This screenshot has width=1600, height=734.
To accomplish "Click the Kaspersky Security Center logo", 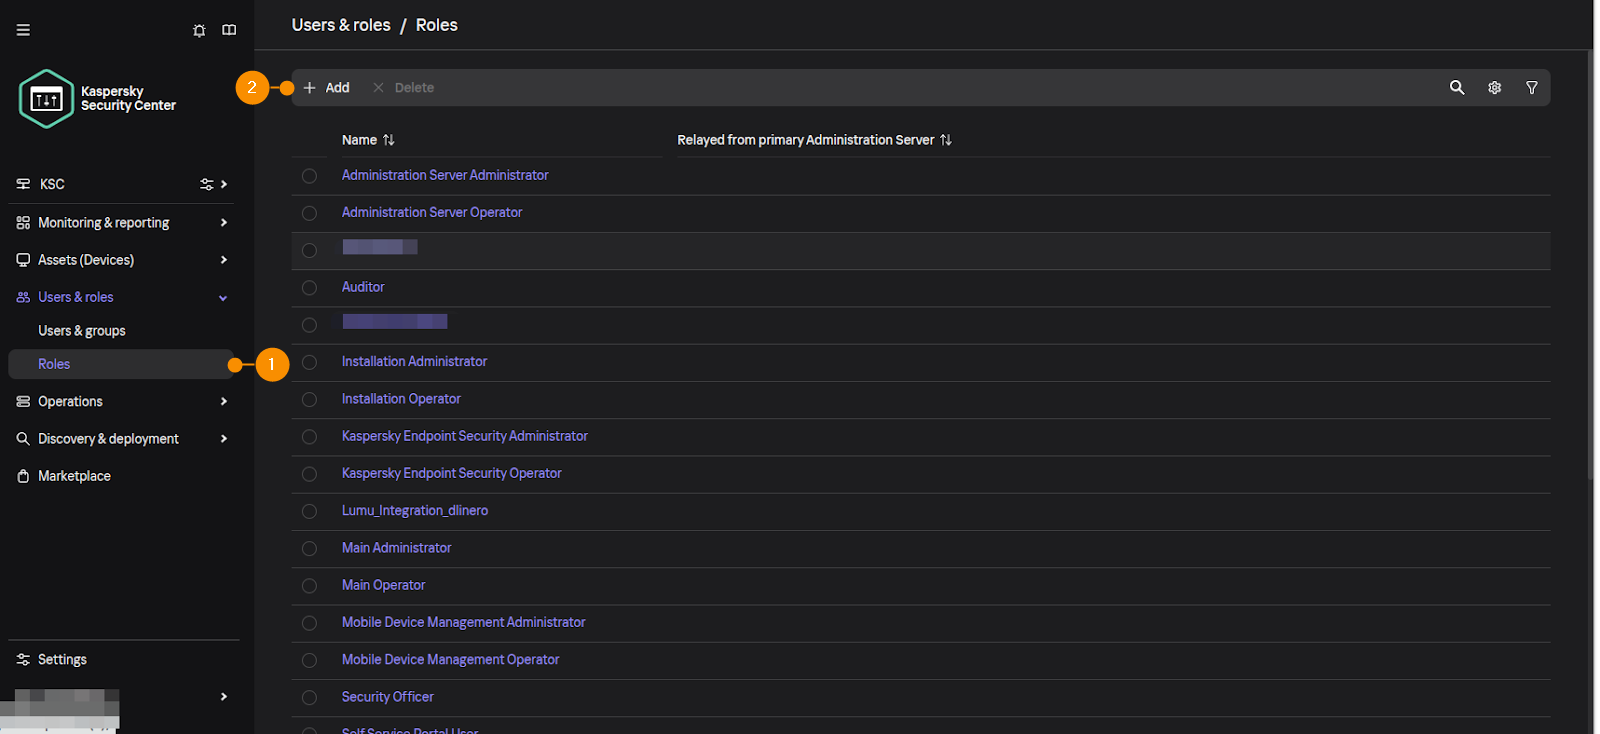I will (47, 99).
